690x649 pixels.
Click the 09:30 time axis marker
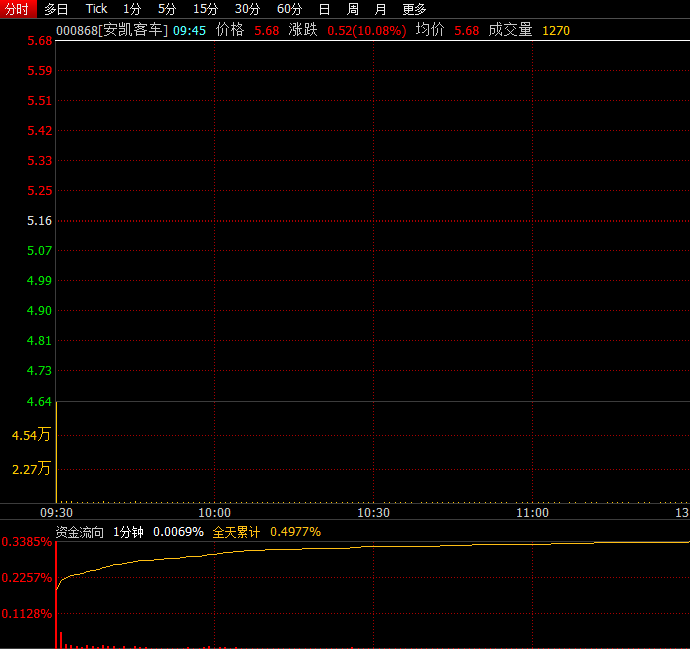tap(56, 513)
